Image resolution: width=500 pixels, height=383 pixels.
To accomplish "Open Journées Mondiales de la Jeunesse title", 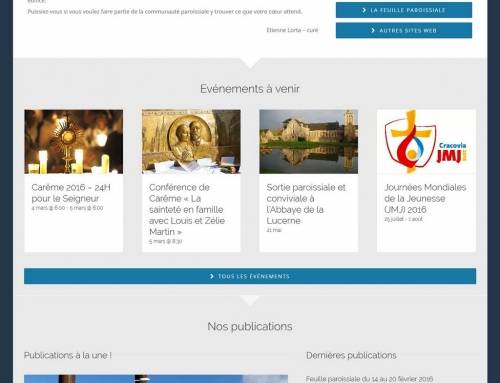I will [x=425, y=198].
